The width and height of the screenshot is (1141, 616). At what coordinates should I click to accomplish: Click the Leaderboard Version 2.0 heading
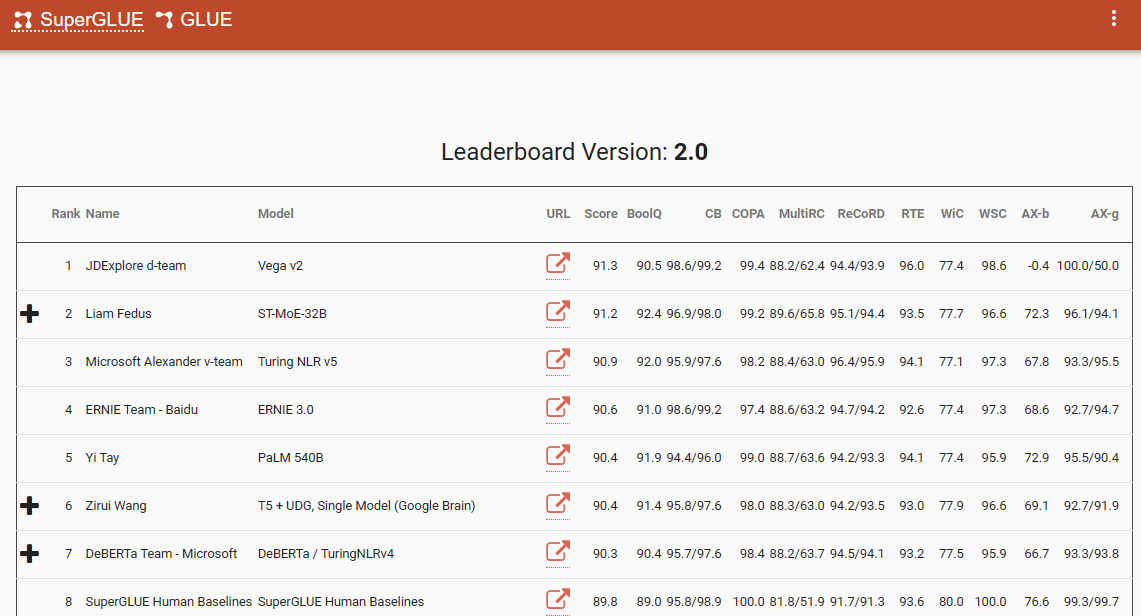pos(574,152)
